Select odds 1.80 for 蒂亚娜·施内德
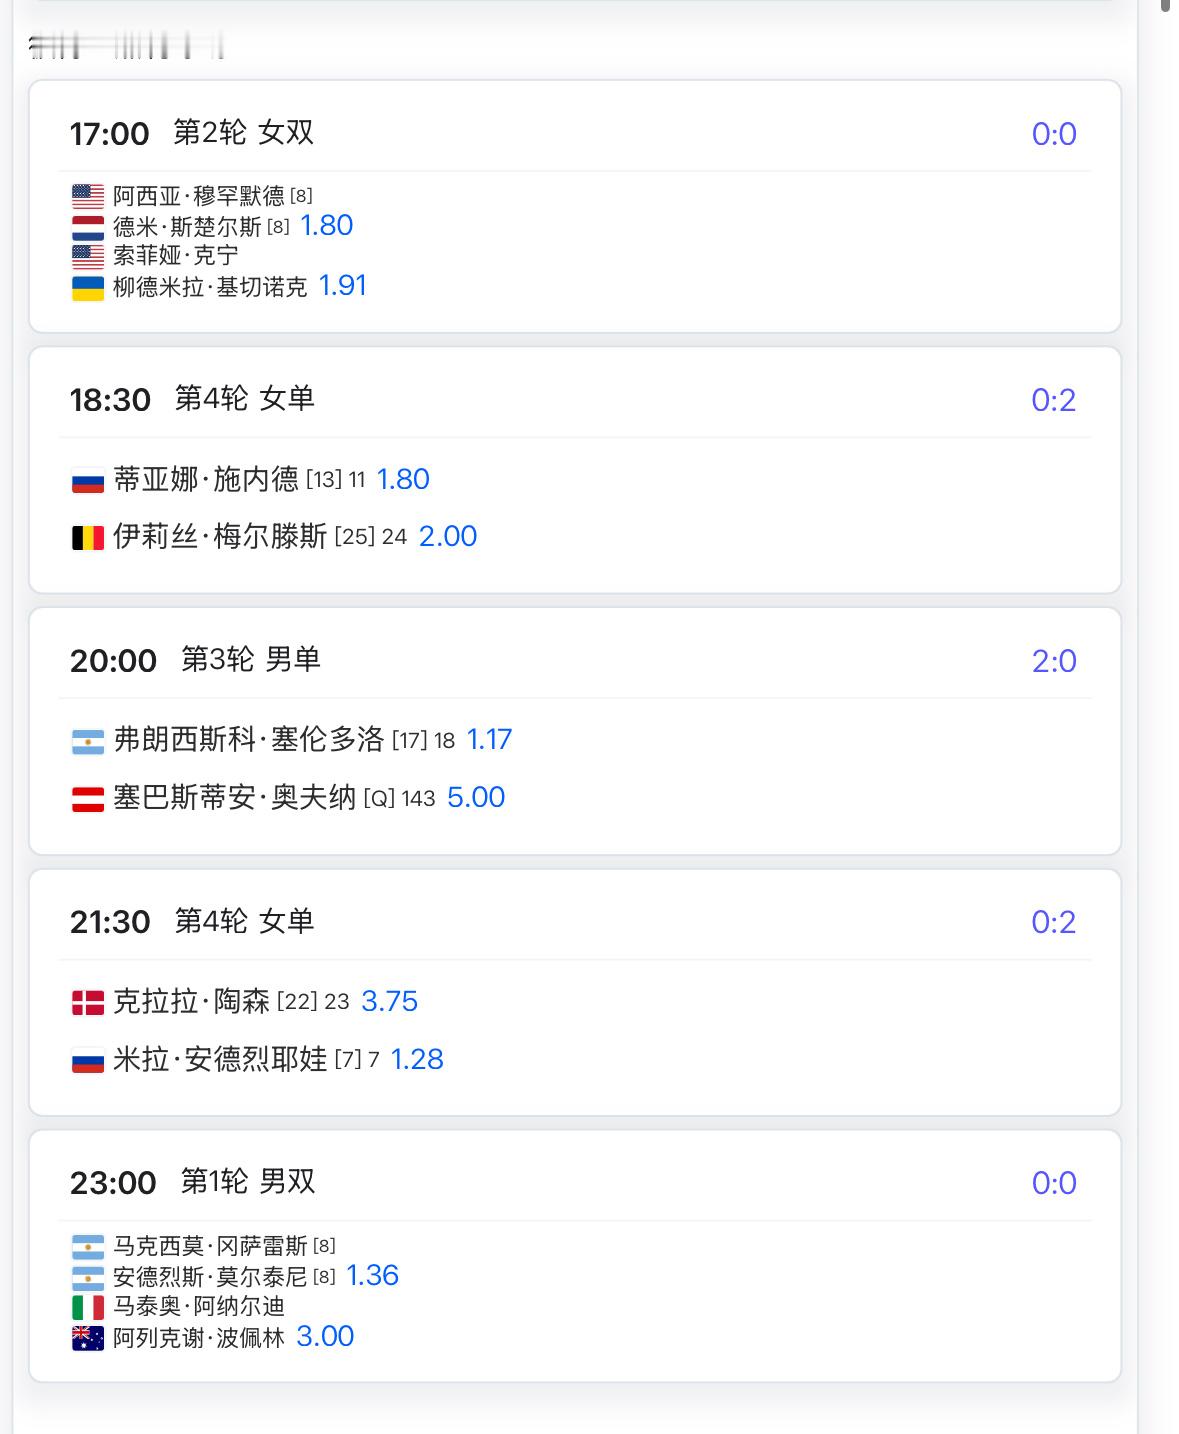 tap(403, 479)
